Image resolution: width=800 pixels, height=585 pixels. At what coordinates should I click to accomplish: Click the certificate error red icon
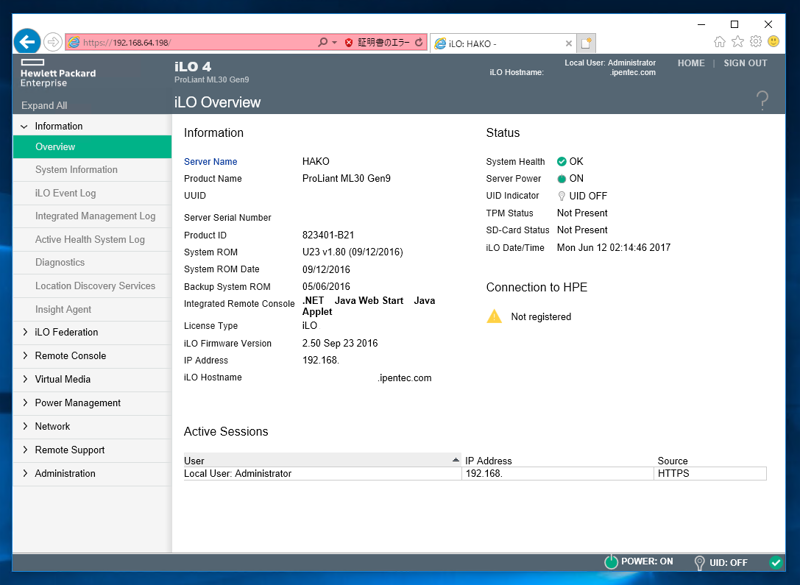pyautogui.click(x=349, y=42)
